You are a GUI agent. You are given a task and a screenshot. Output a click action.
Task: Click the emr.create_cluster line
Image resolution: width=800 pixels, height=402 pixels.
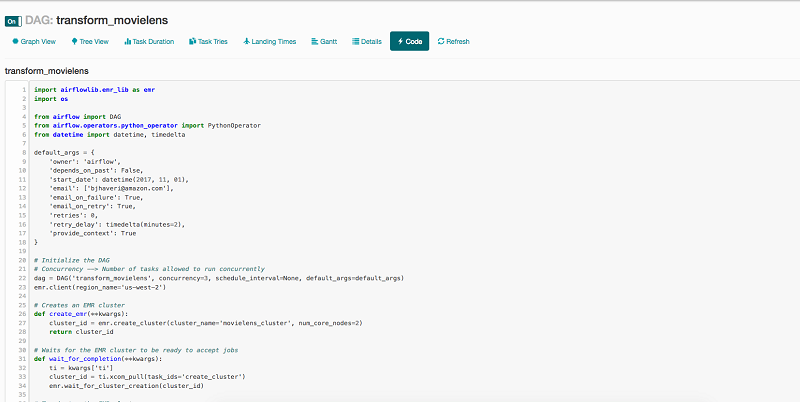(206, 323)
